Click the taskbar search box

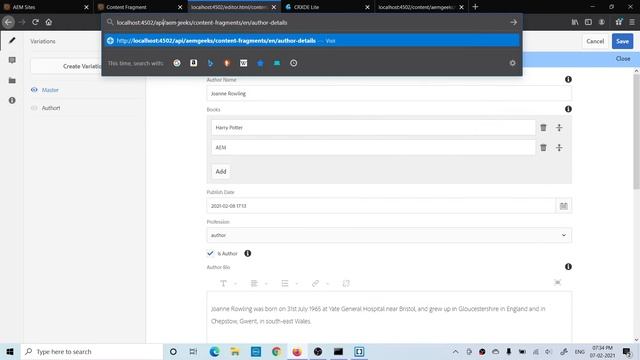92,351
